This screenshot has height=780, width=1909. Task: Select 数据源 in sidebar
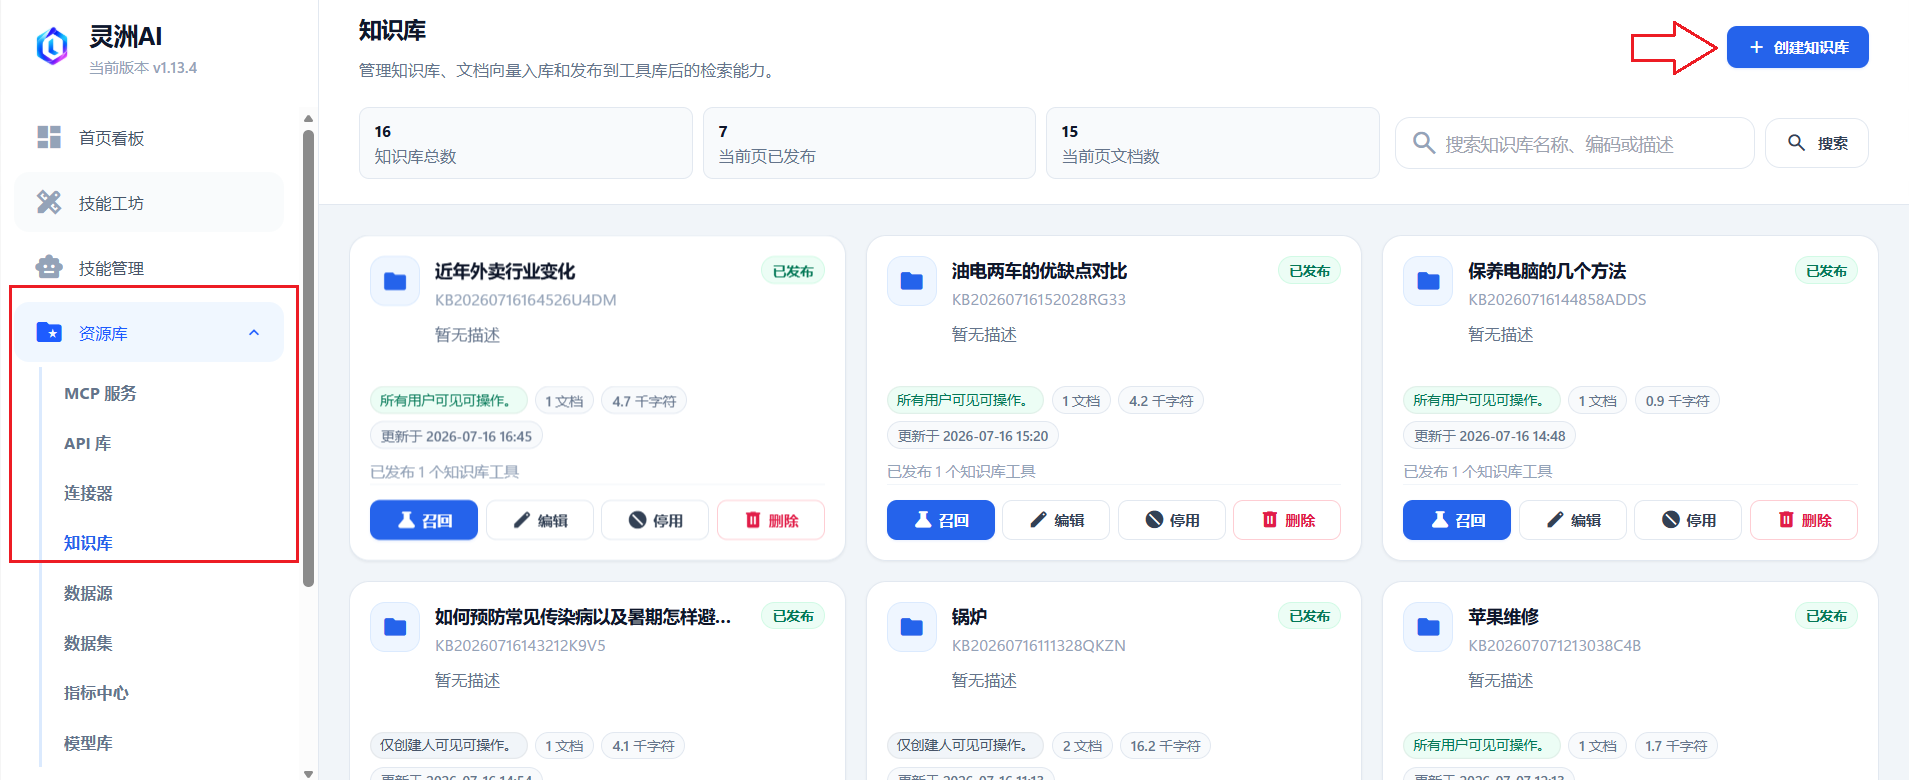click(88, 593)
